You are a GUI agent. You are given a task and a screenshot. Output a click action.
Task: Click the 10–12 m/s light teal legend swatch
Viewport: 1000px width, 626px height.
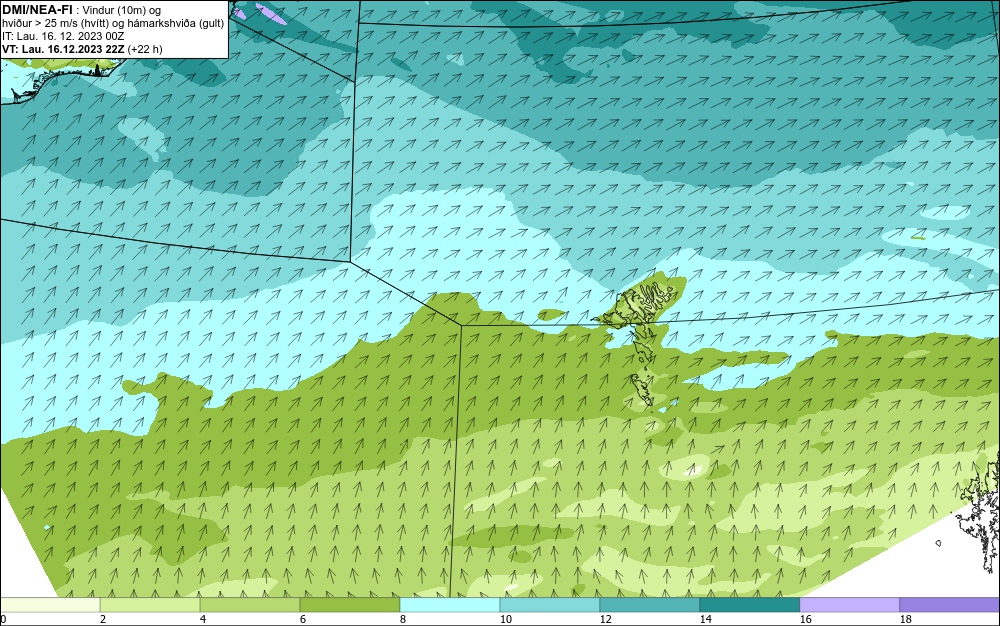550,605
